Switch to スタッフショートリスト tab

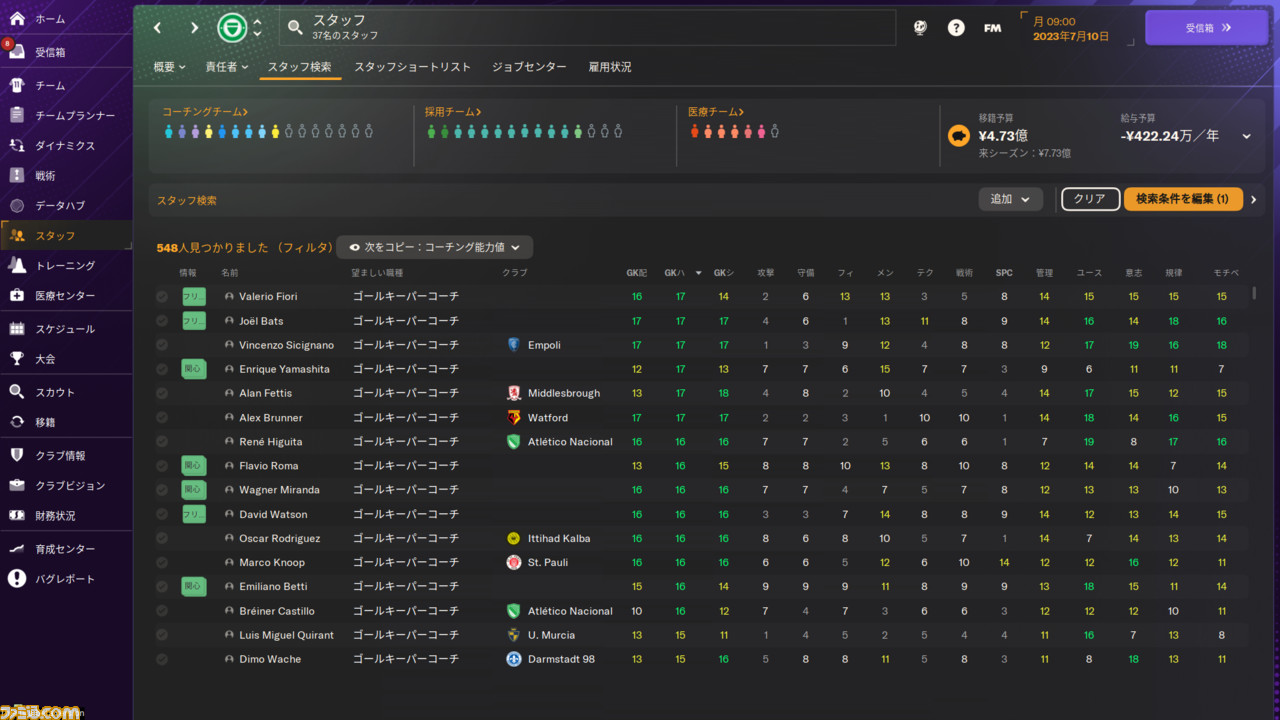point(412,67)
